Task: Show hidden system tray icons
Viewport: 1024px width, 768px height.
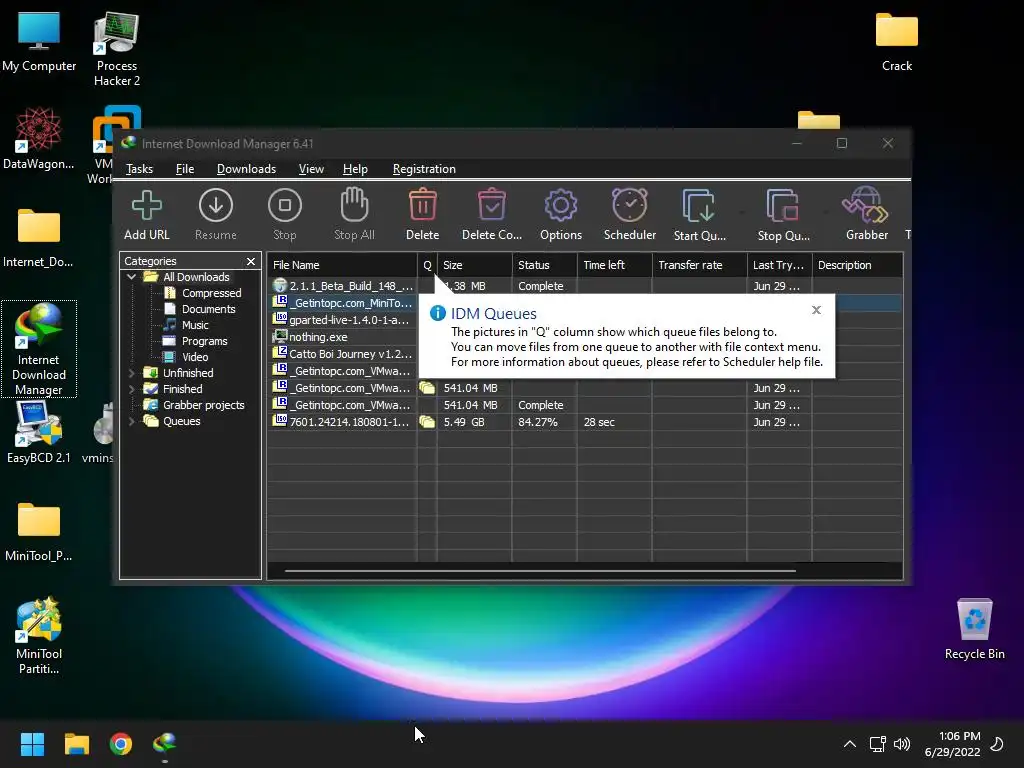Action: point(850,744)
